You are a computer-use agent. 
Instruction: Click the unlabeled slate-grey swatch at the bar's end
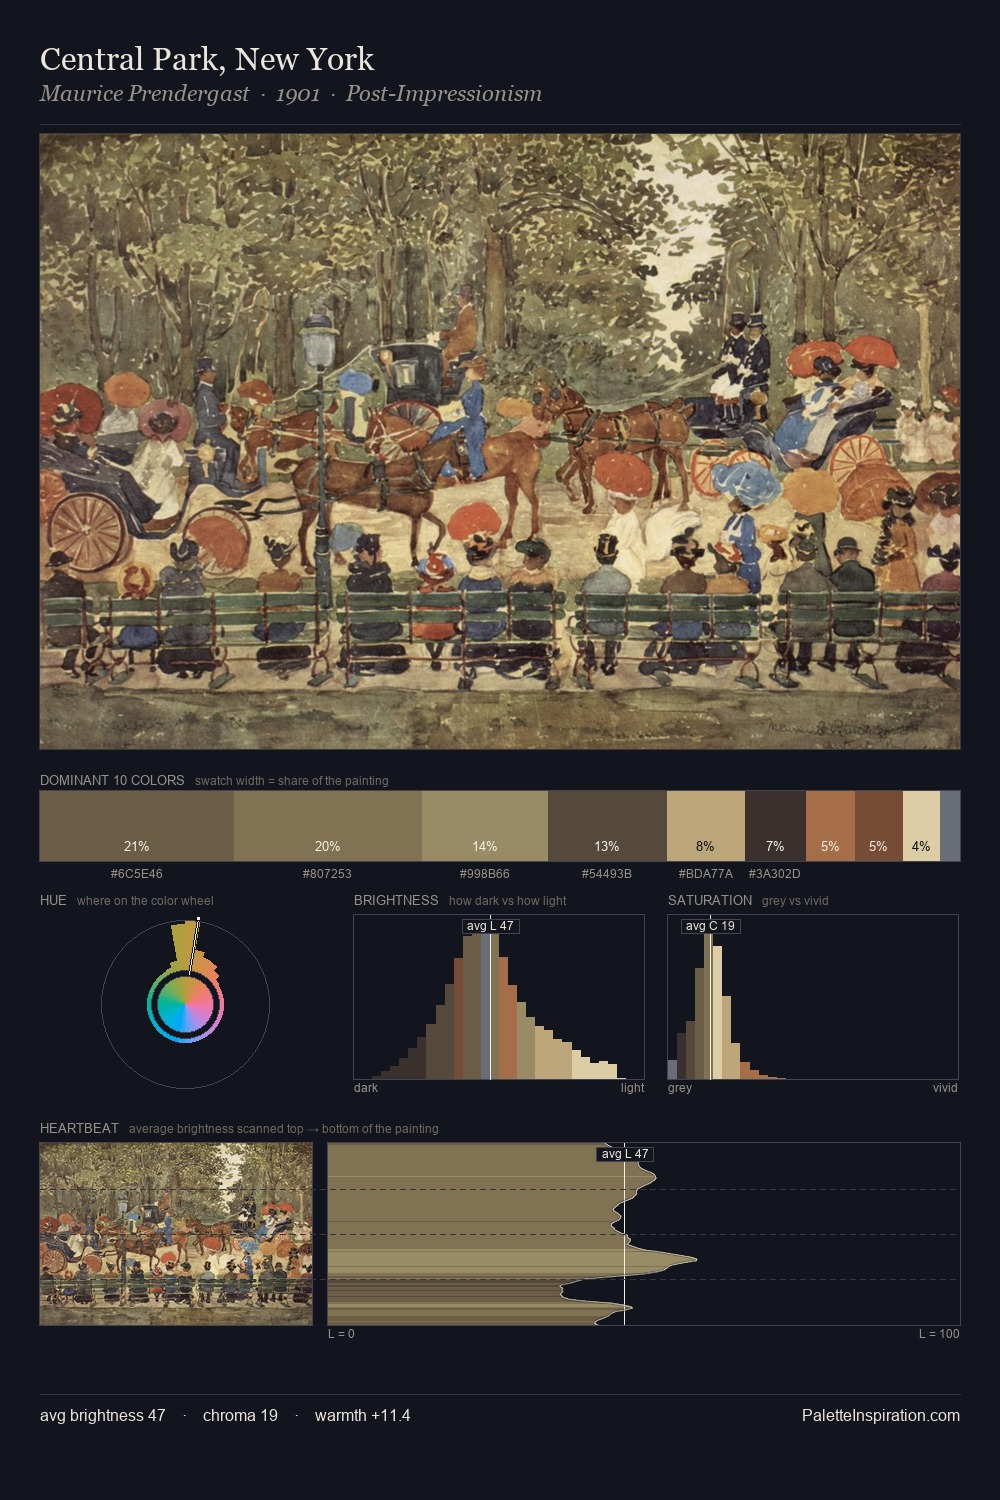(950, 826)
